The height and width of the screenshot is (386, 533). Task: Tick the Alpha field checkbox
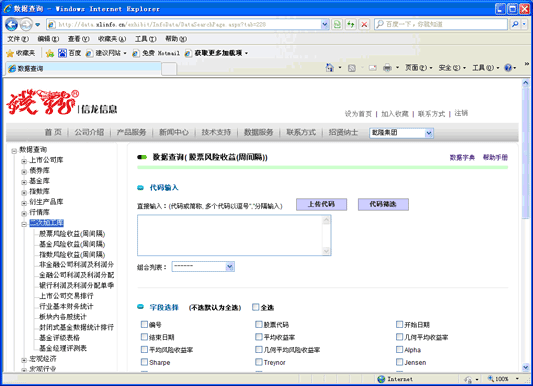[x=399, y=349]
